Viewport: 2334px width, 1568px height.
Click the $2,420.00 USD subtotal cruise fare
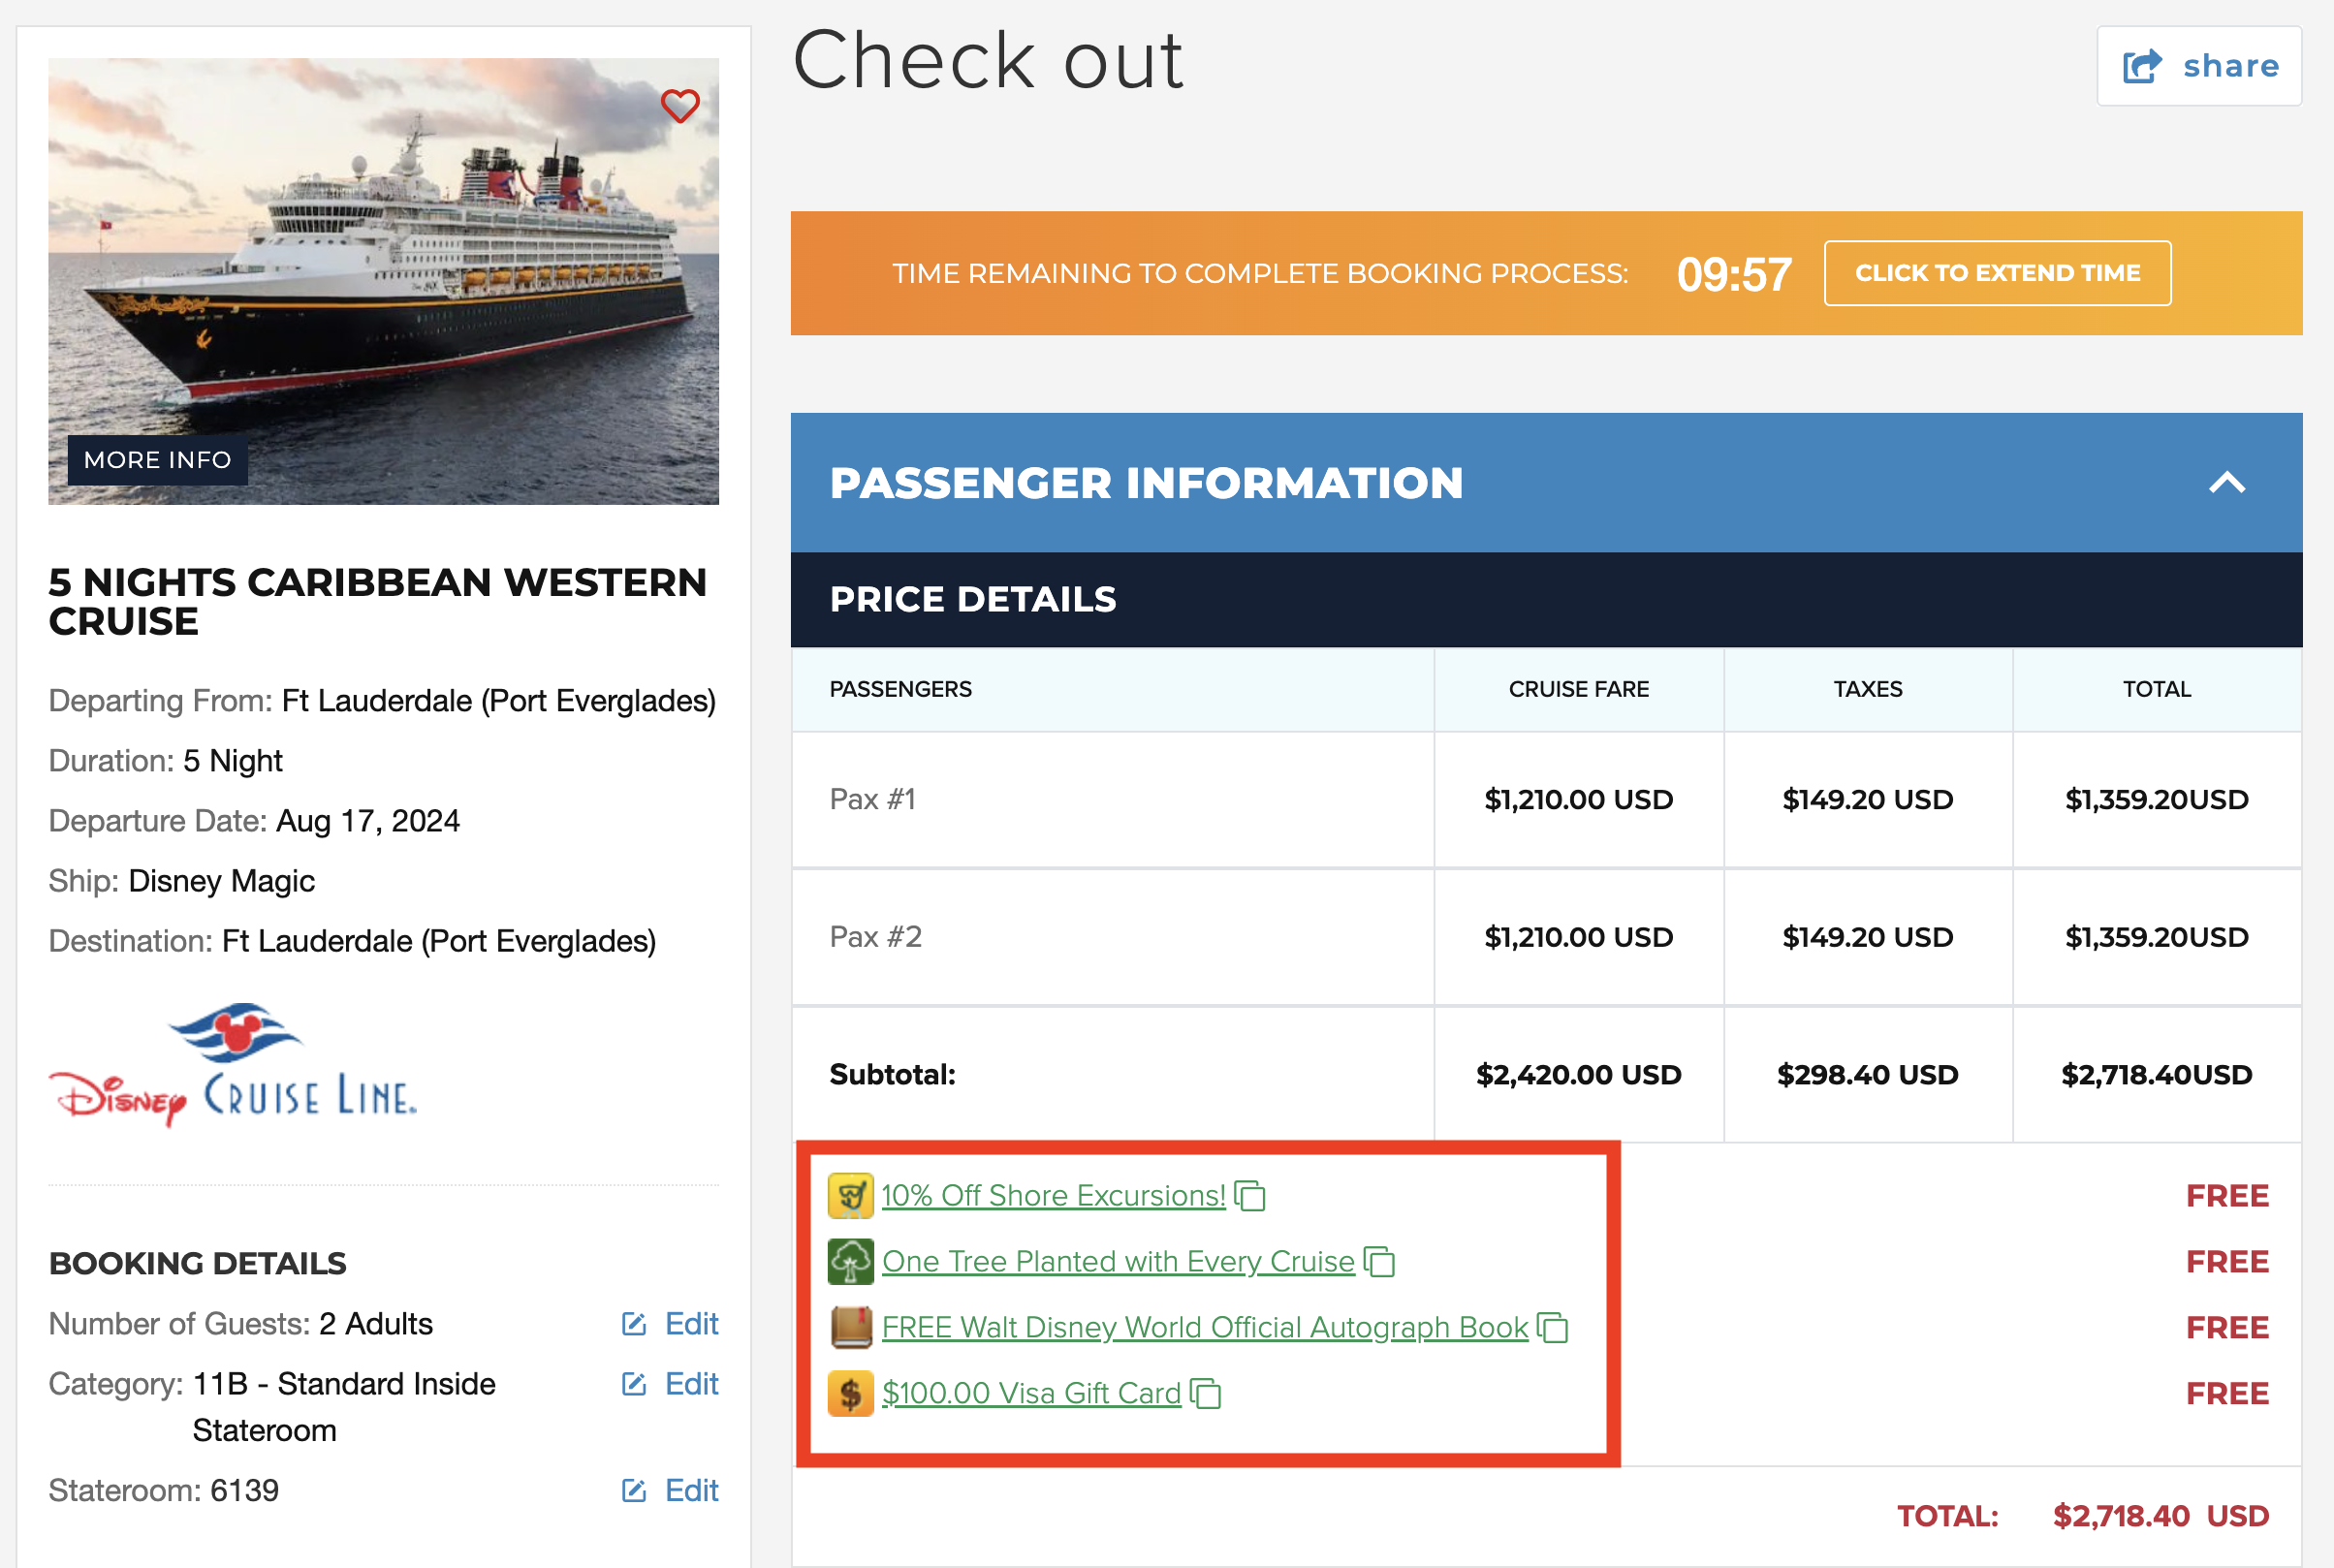click(x=1578, y=1075)
